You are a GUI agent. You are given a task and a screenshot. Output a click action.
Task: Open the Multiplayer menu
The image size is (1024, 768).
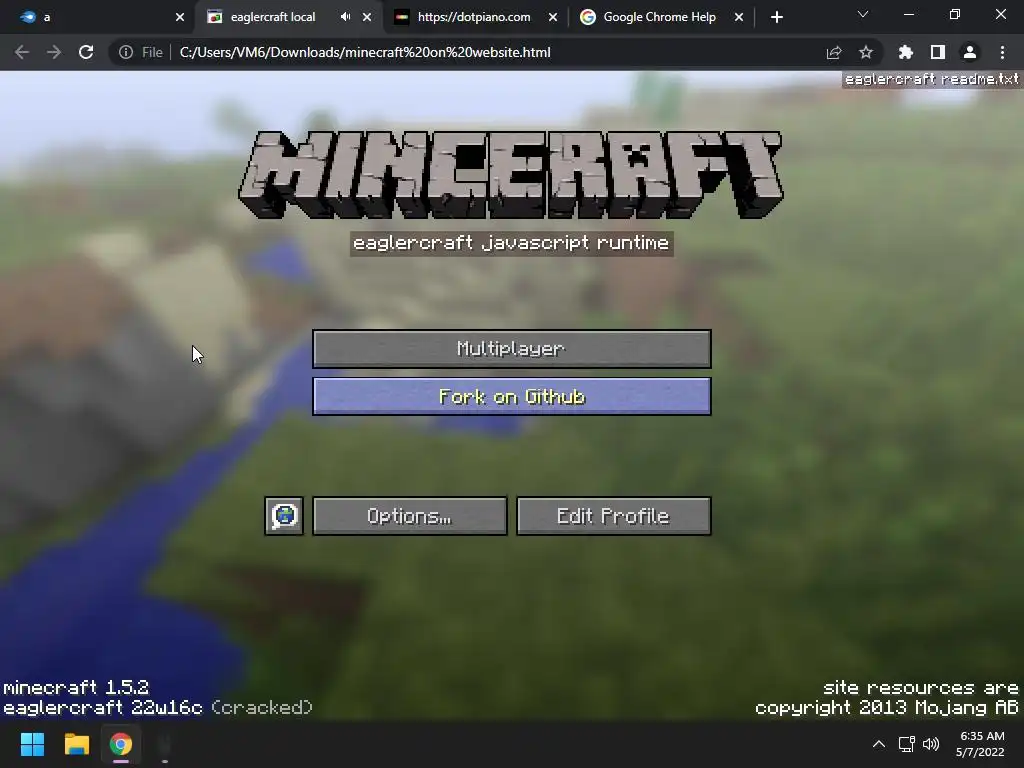[511, 349]
